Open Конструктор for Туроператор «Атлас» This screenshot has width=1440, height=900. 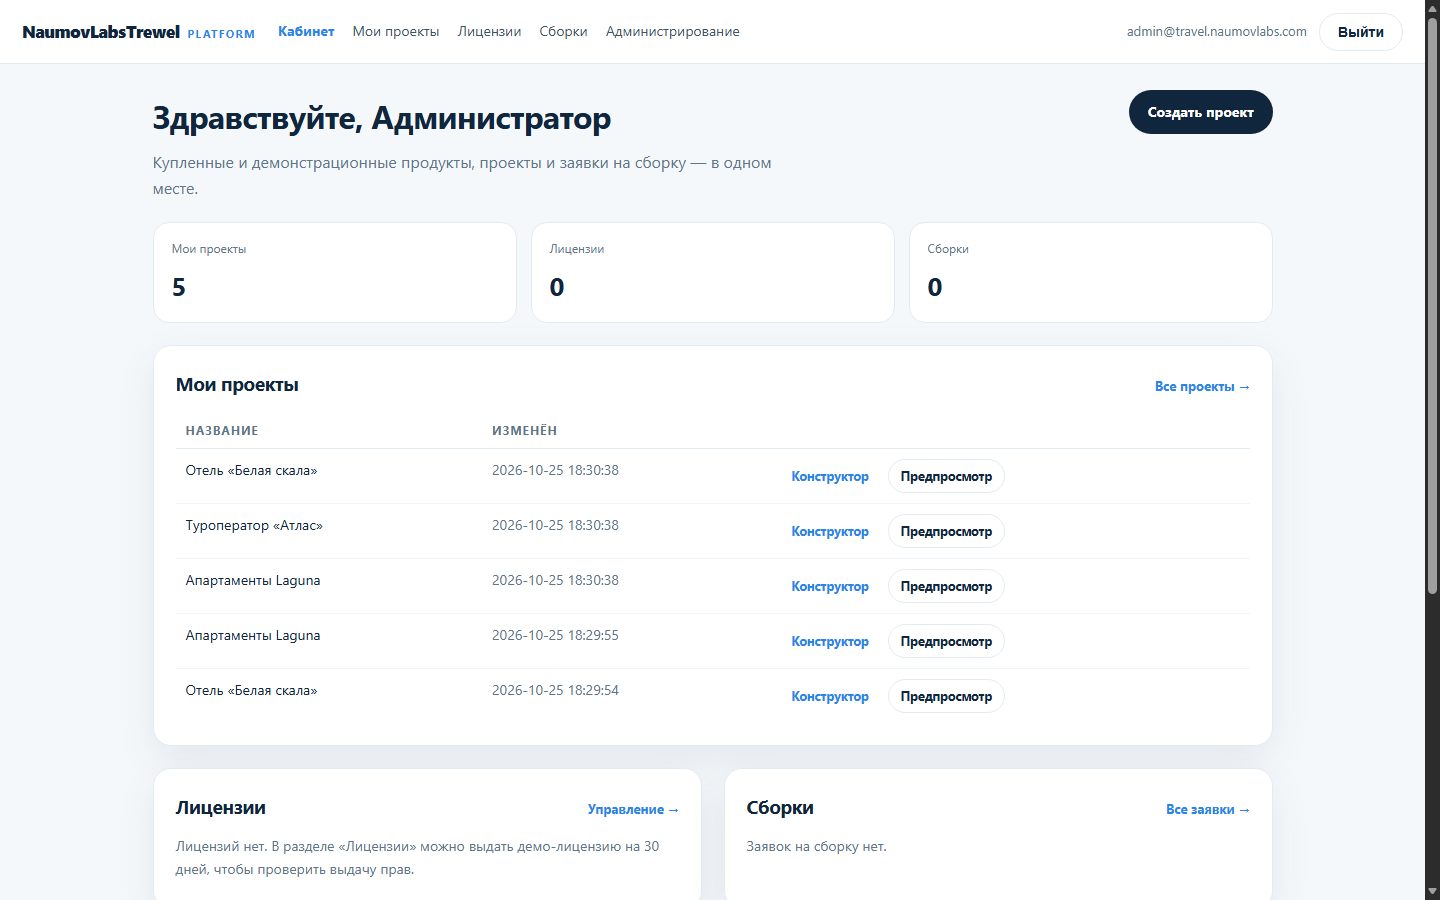(x=830, y=532)
